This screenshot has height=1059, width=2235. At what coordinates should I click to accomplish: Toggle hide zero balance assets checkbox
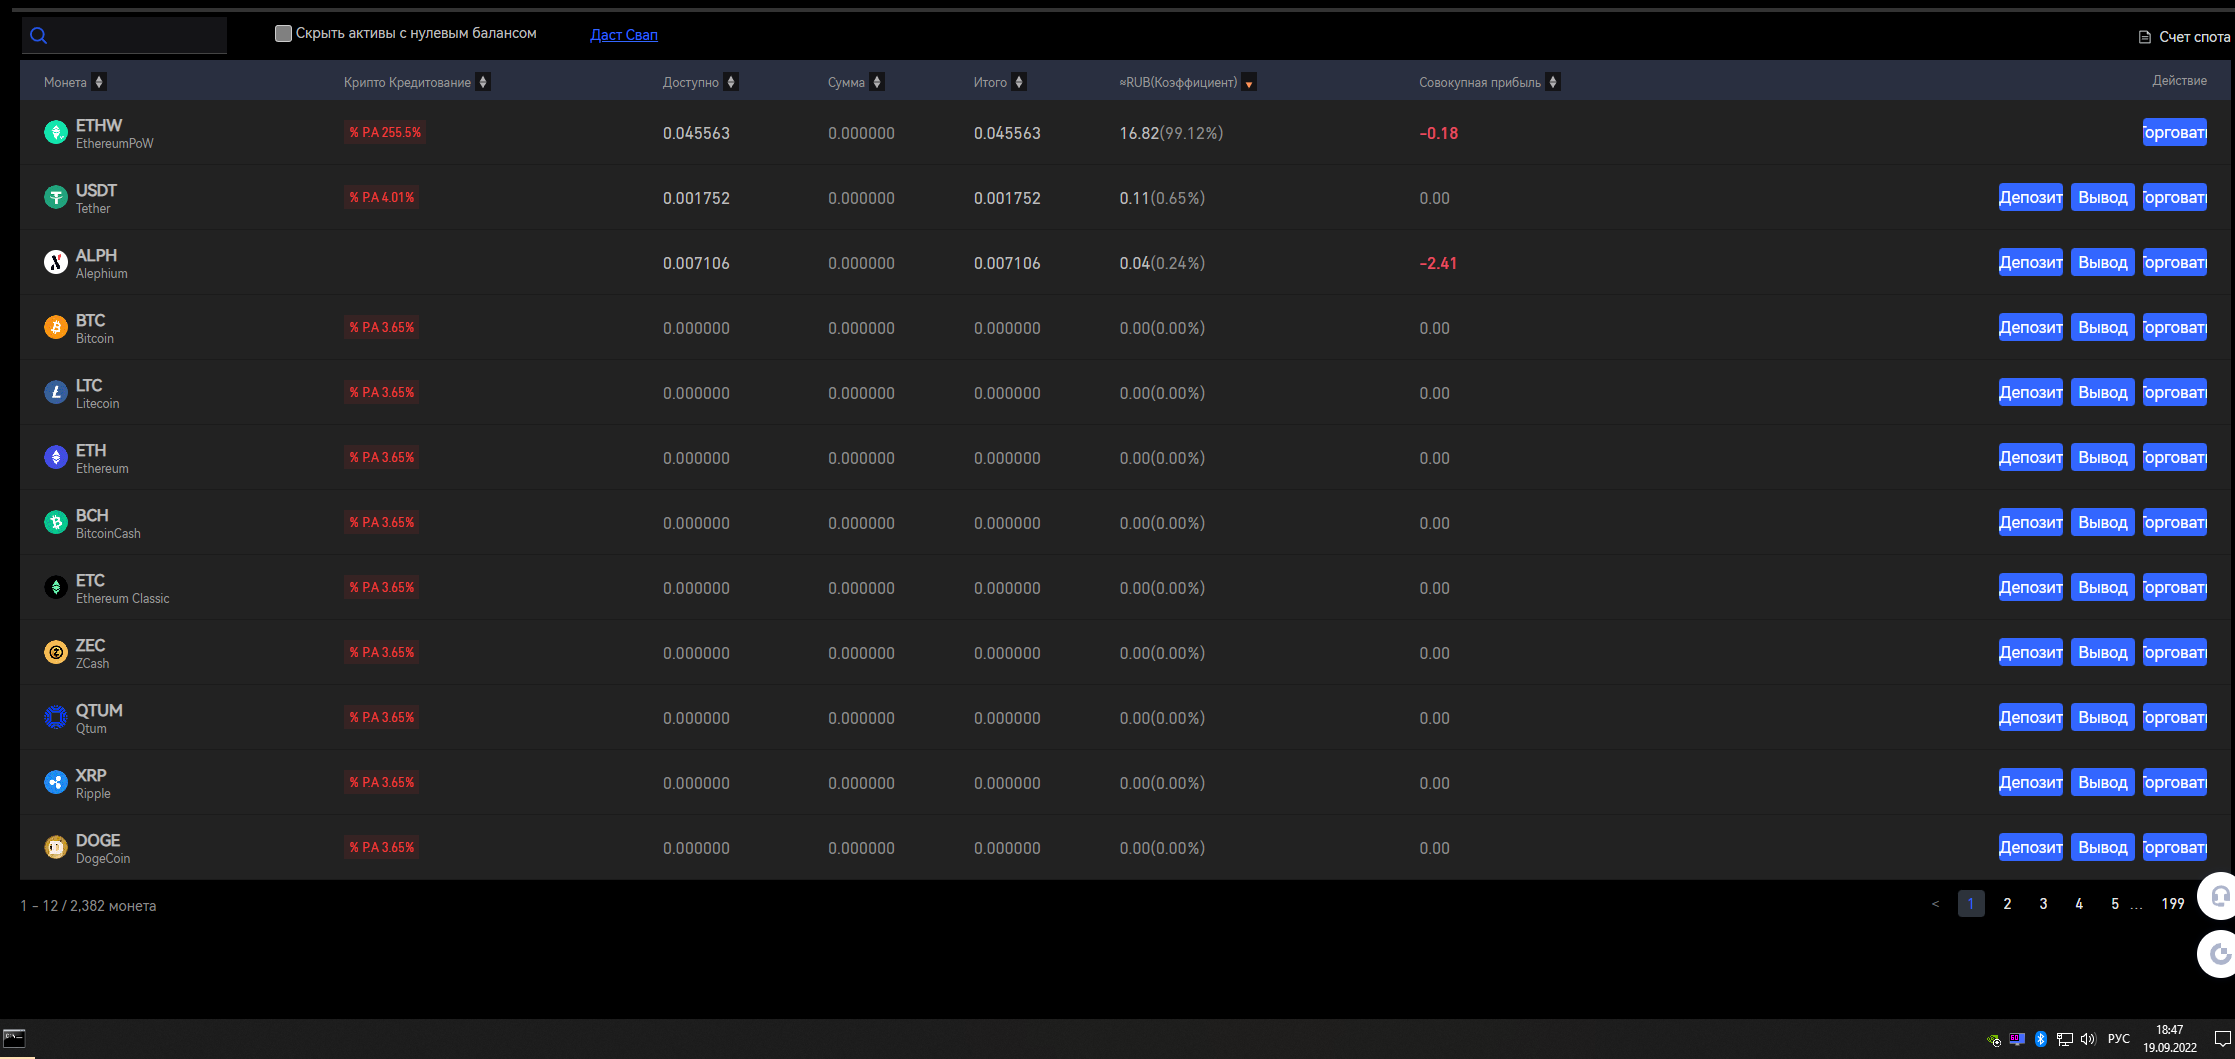click(x=283, y=33)
